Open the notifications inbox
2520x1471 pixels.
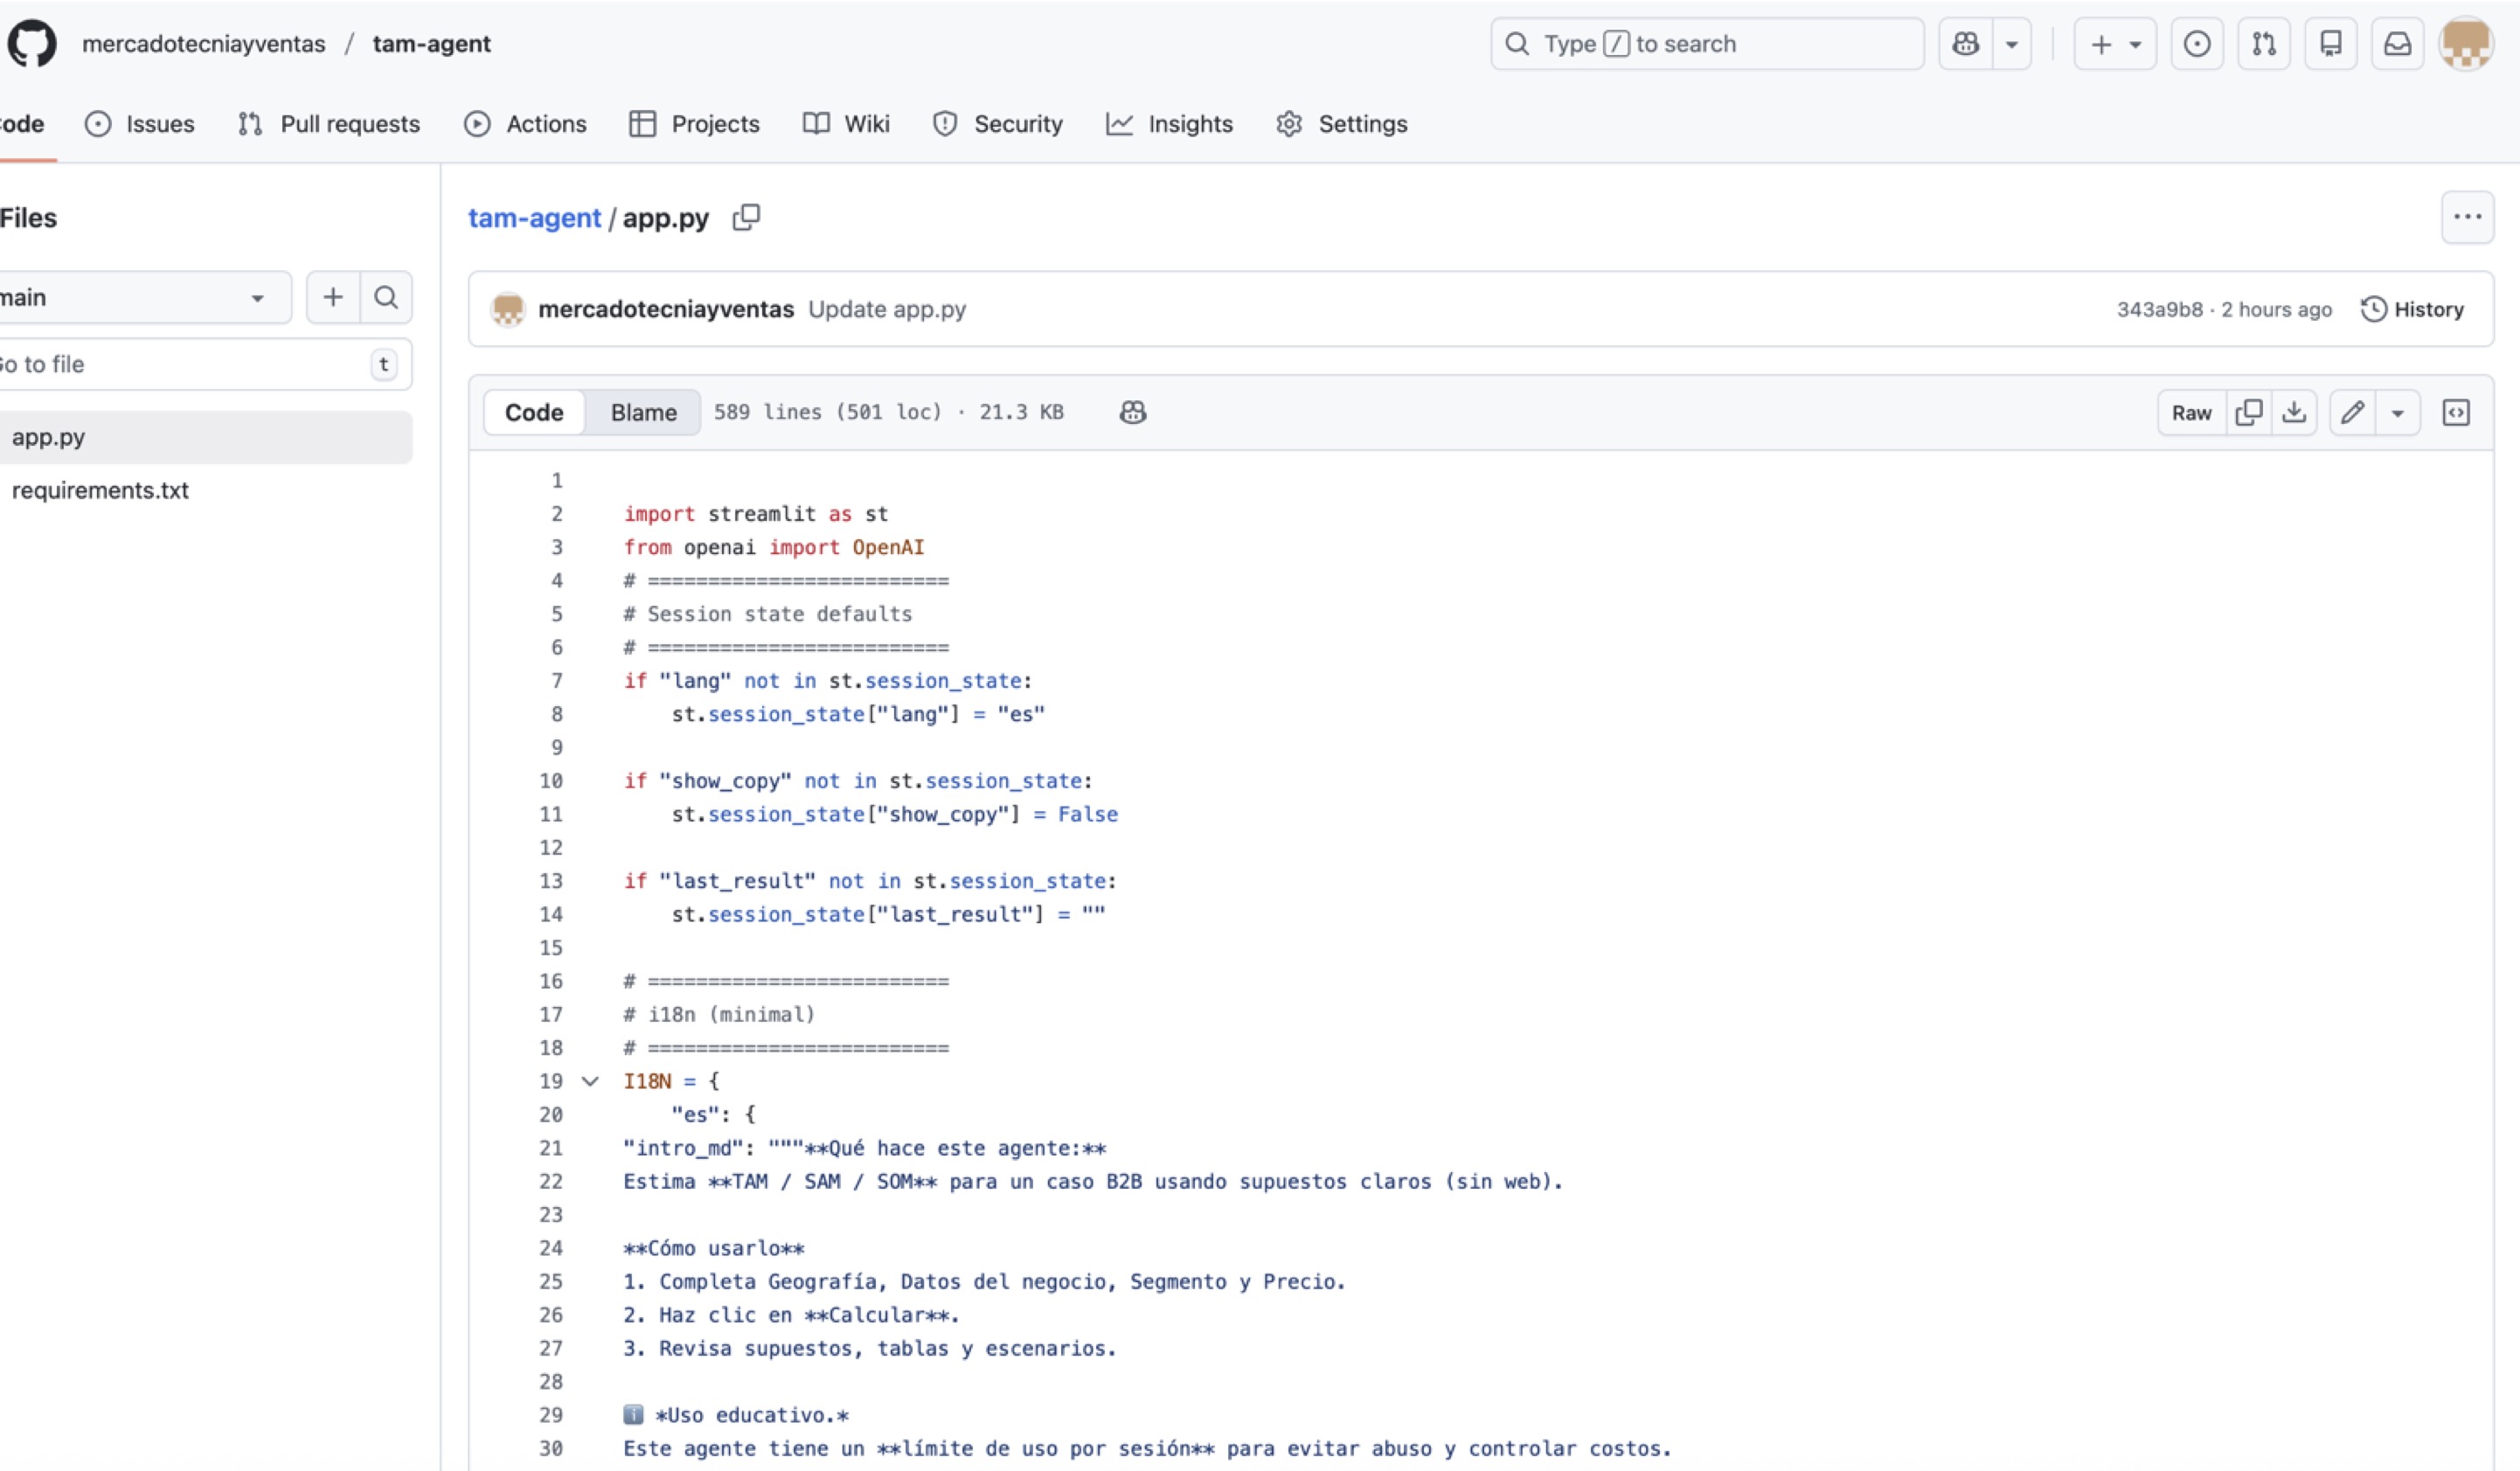[2398, 44]
